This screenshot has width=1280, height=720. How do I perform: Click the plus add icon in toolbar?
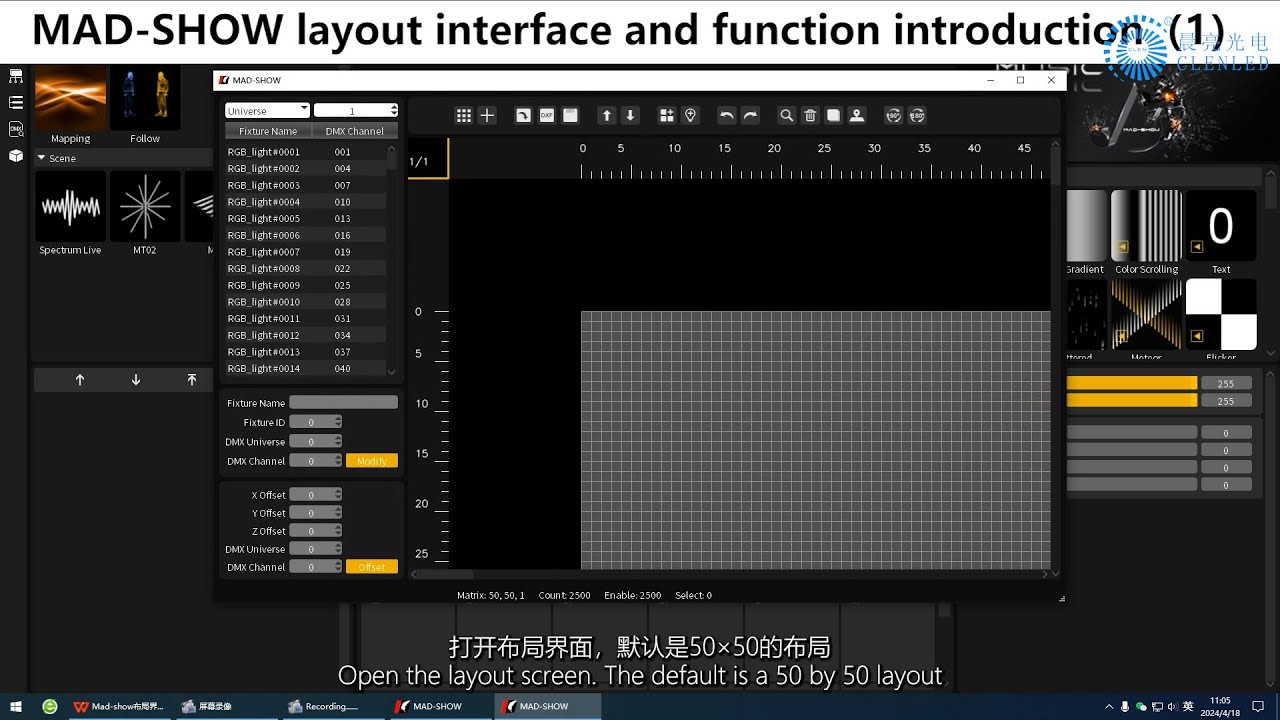coord(487,116)
